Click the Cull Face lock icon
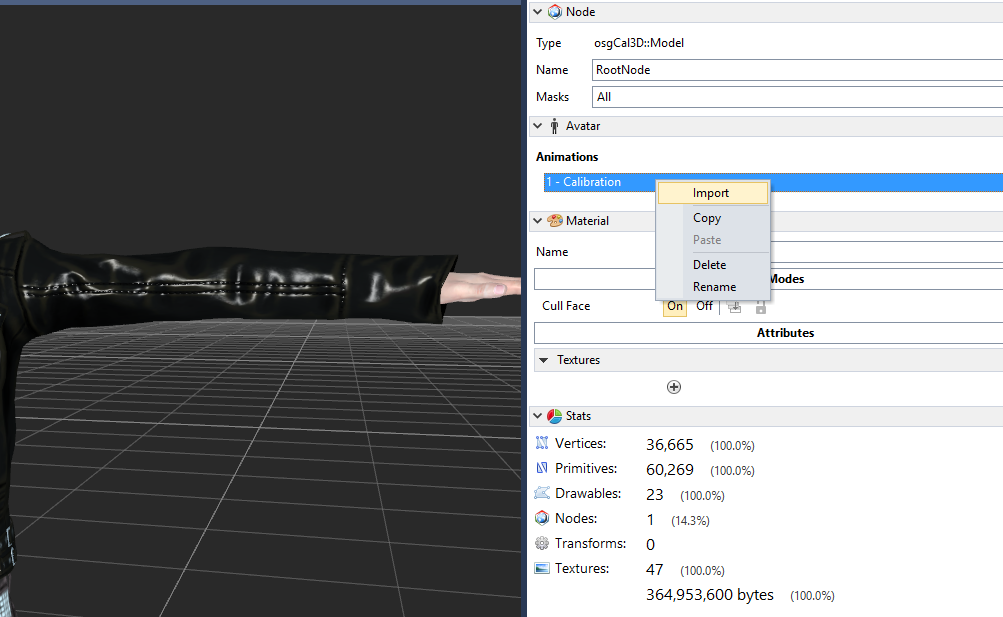This screenshot has height=617, width=1003. pyautogui.click(x=761, y=307)
